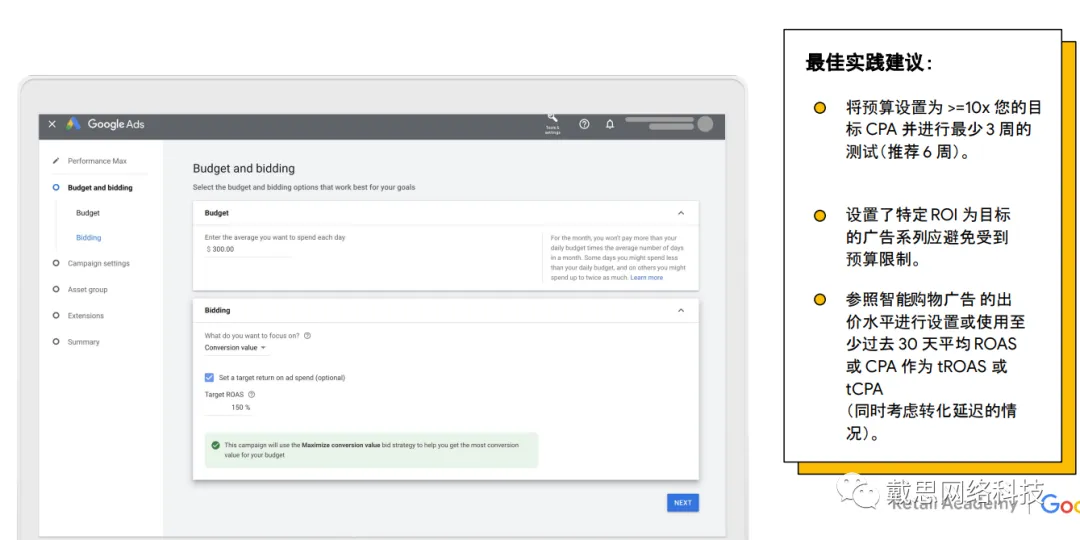This screenshot has height=540, width=1080.
Task: Open the help question mark icon
Action: point(584,125)
